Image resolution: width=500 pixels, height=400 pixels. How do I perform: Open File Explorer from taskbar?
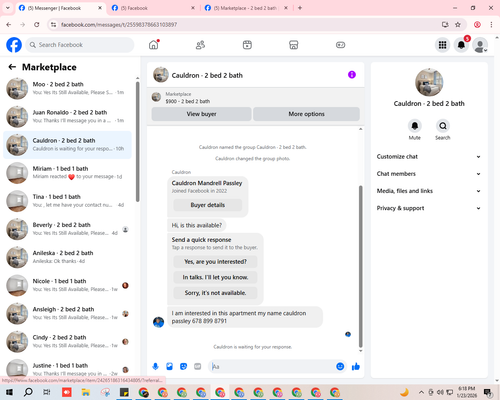click(86, 392)
